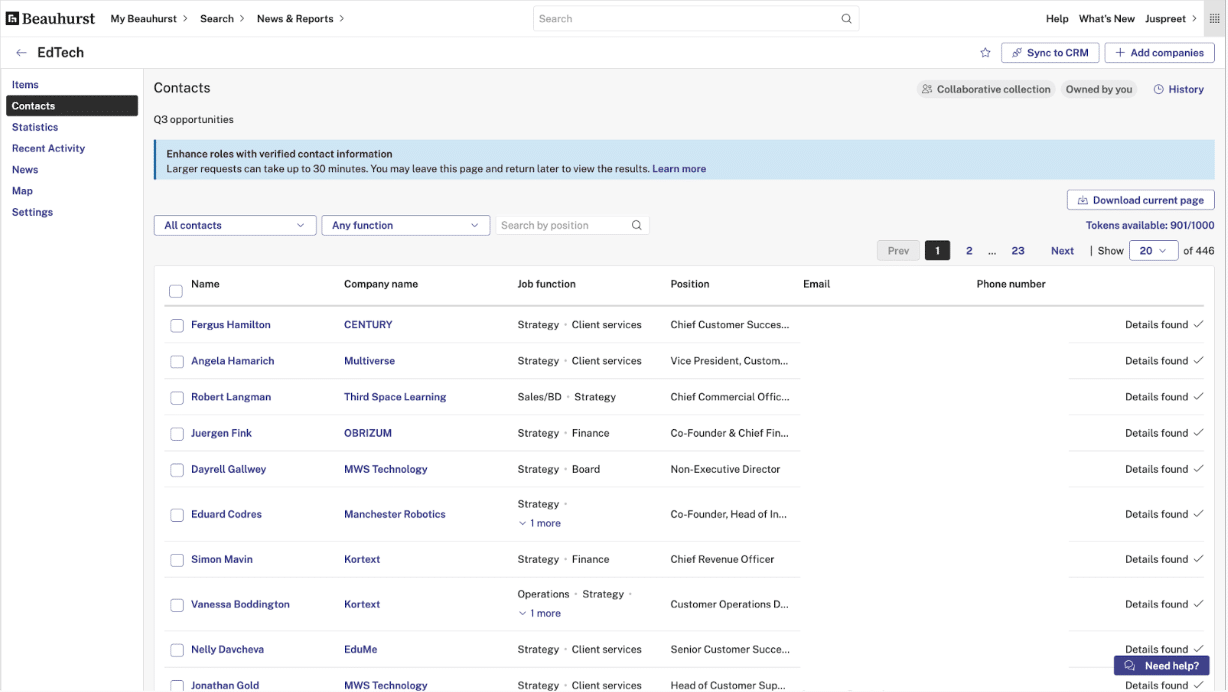Open the apps grid icon in top bar
The height and width of the screenshot is (692, 1228).
(x=1214, y=18)
